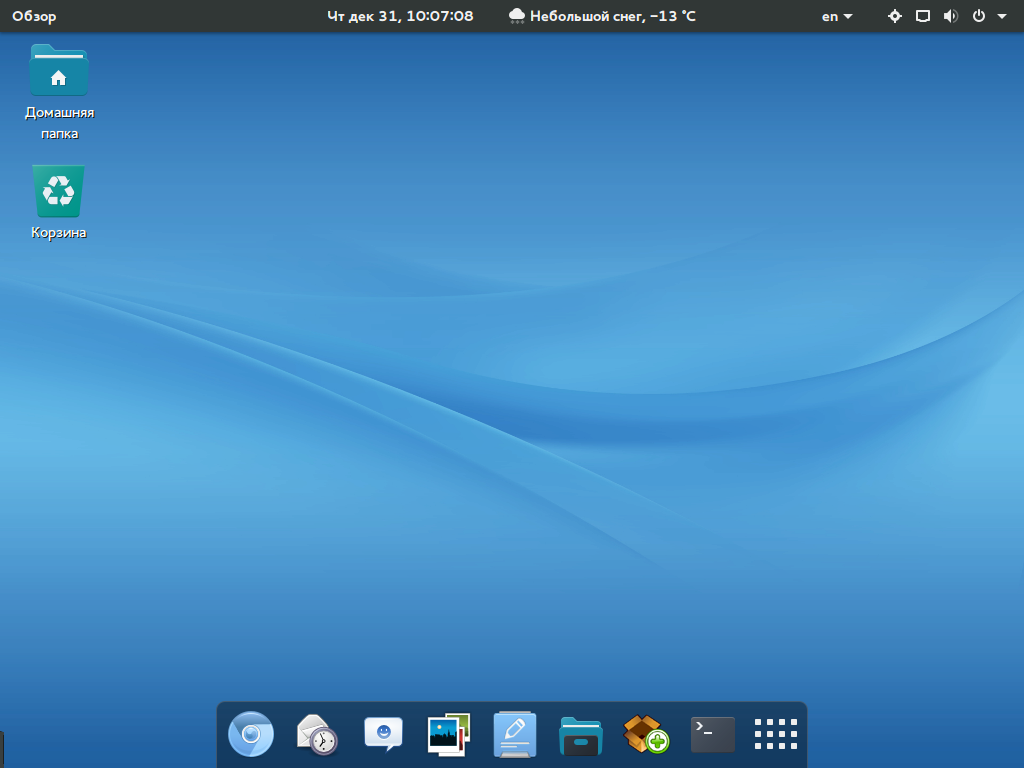This screenshot has height=768, width=1024.
Task: Launch the Evolution mail and calendar app
Action: coord(317,735)
